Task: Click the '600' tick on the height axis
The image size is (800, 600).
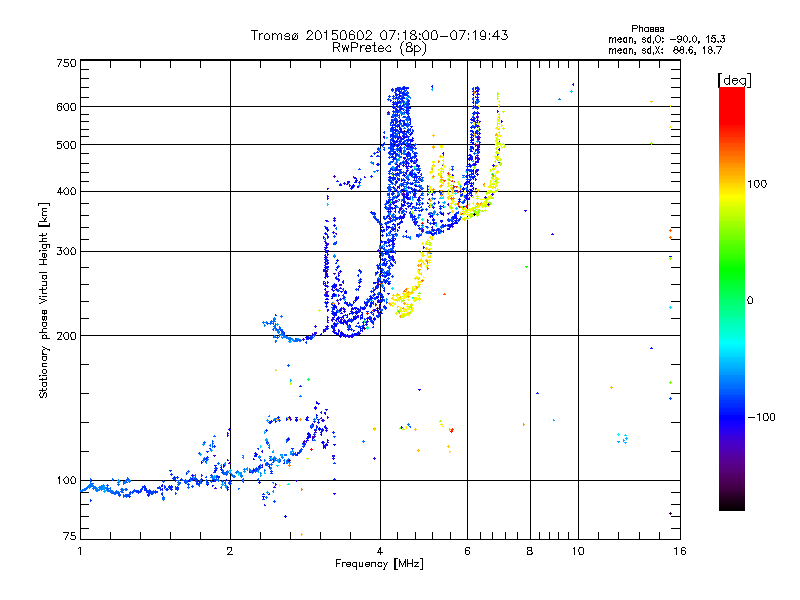Action: coord(66,107)
